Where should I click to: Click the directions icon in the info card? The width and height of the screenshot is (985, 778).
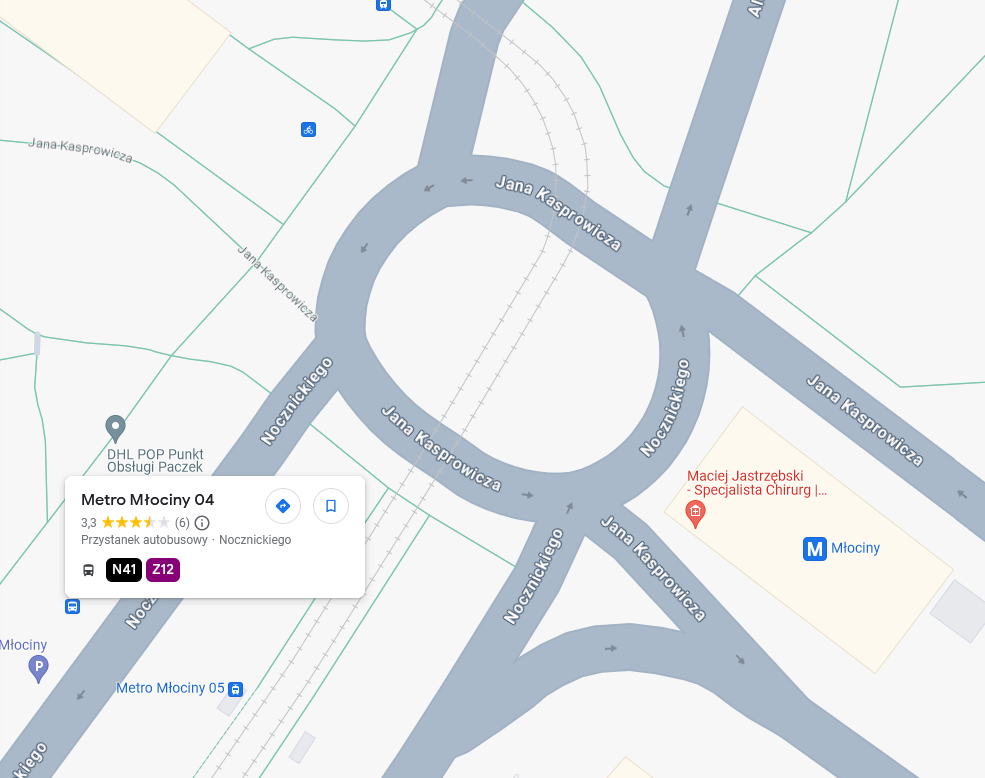283,506
